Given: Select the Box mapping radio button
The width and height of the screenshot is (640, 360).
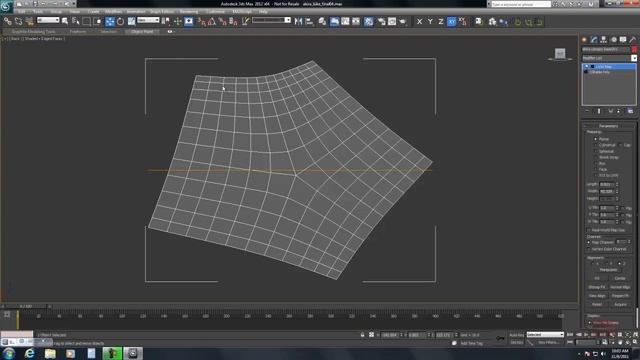Looking at the screenshot, I should [x=596, y=163].
